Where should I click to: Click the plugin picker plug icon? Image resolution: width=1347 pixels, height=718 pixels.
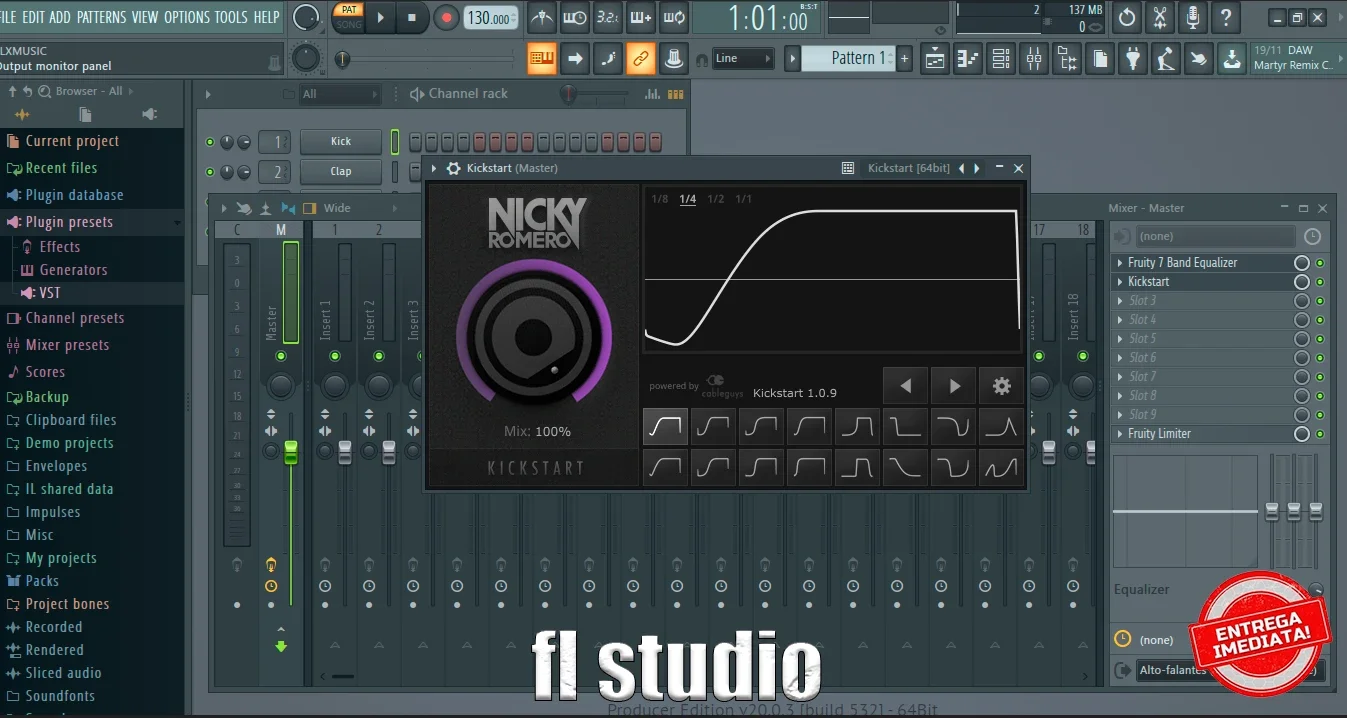point(1132,59)
